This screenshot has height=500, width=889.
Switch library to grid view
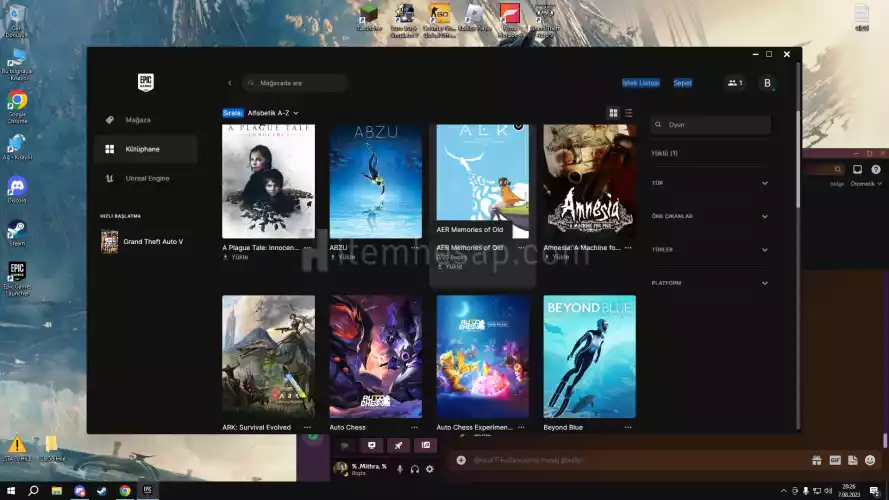tap(613, 113)
